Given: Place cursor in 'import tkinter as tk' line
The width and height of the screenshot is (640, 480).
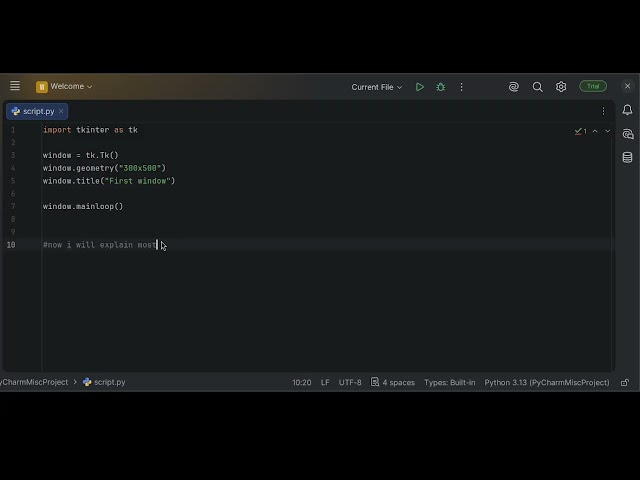Looking at the screenshot, I should 90,130.
